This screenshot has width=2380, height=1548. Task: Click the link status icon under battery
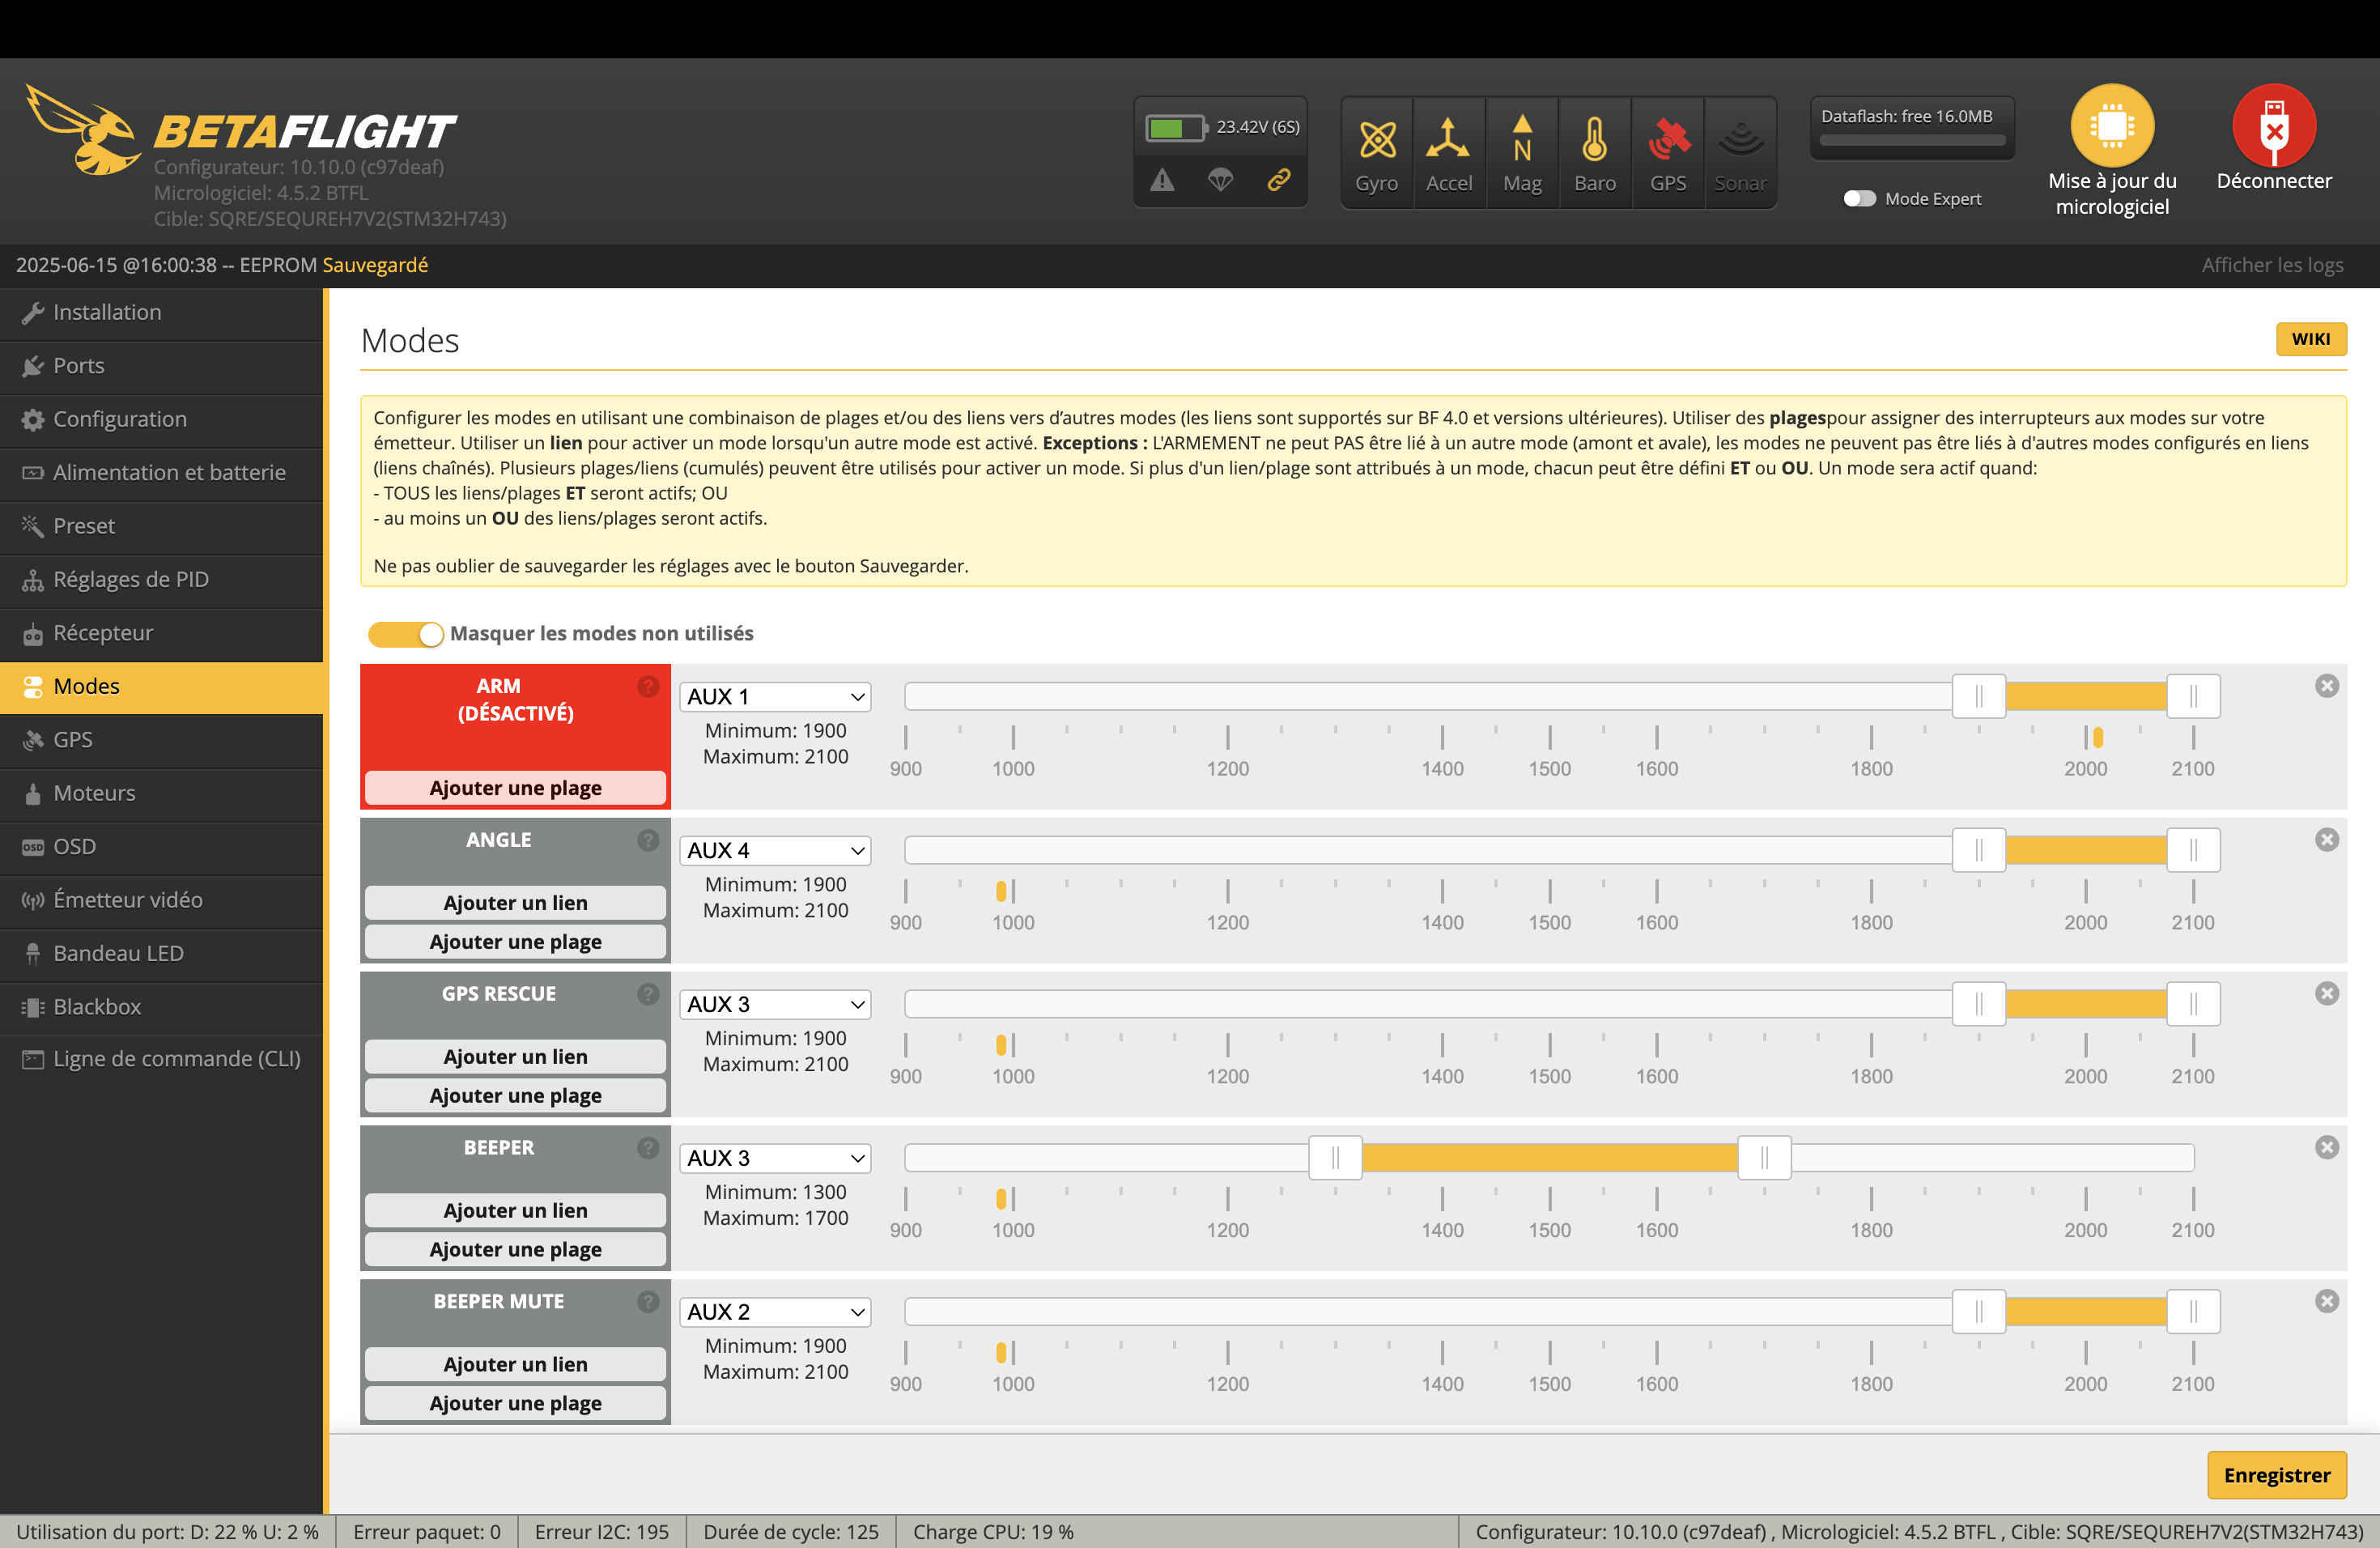click(1278, 181)
